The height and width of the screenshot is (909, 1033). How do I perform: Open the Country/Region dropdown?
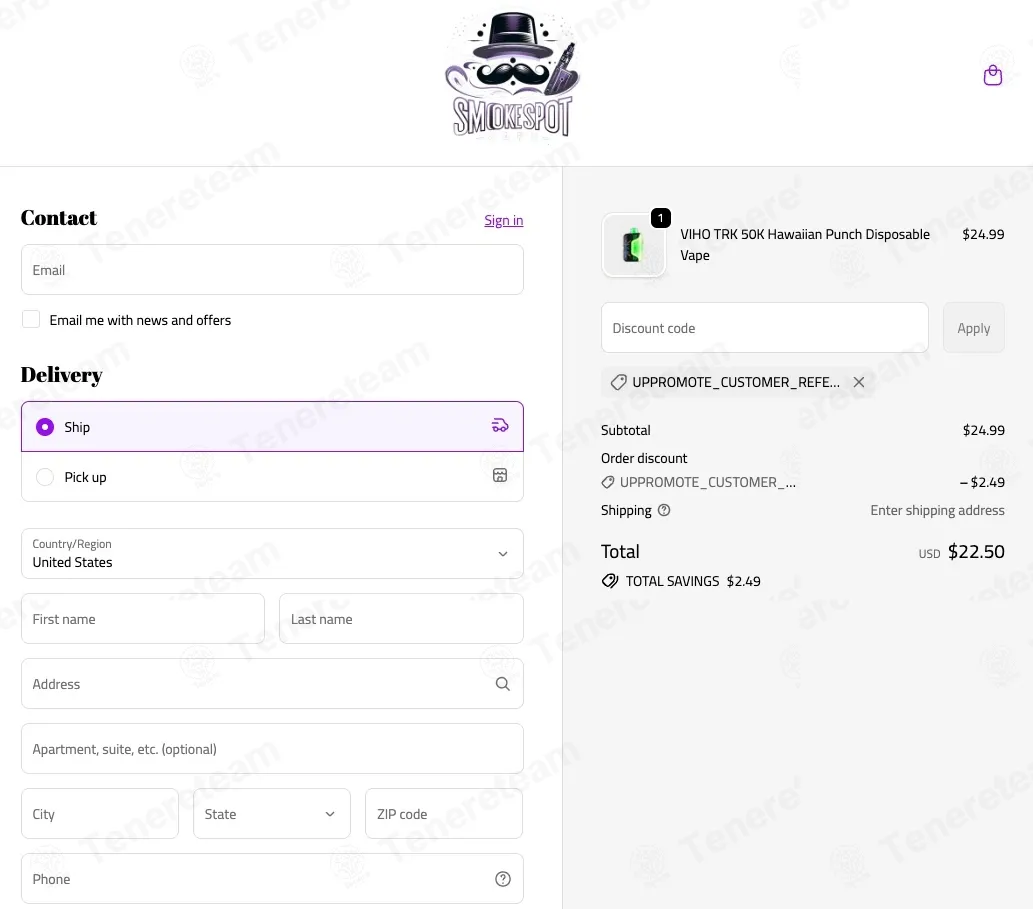click(272, 553)
